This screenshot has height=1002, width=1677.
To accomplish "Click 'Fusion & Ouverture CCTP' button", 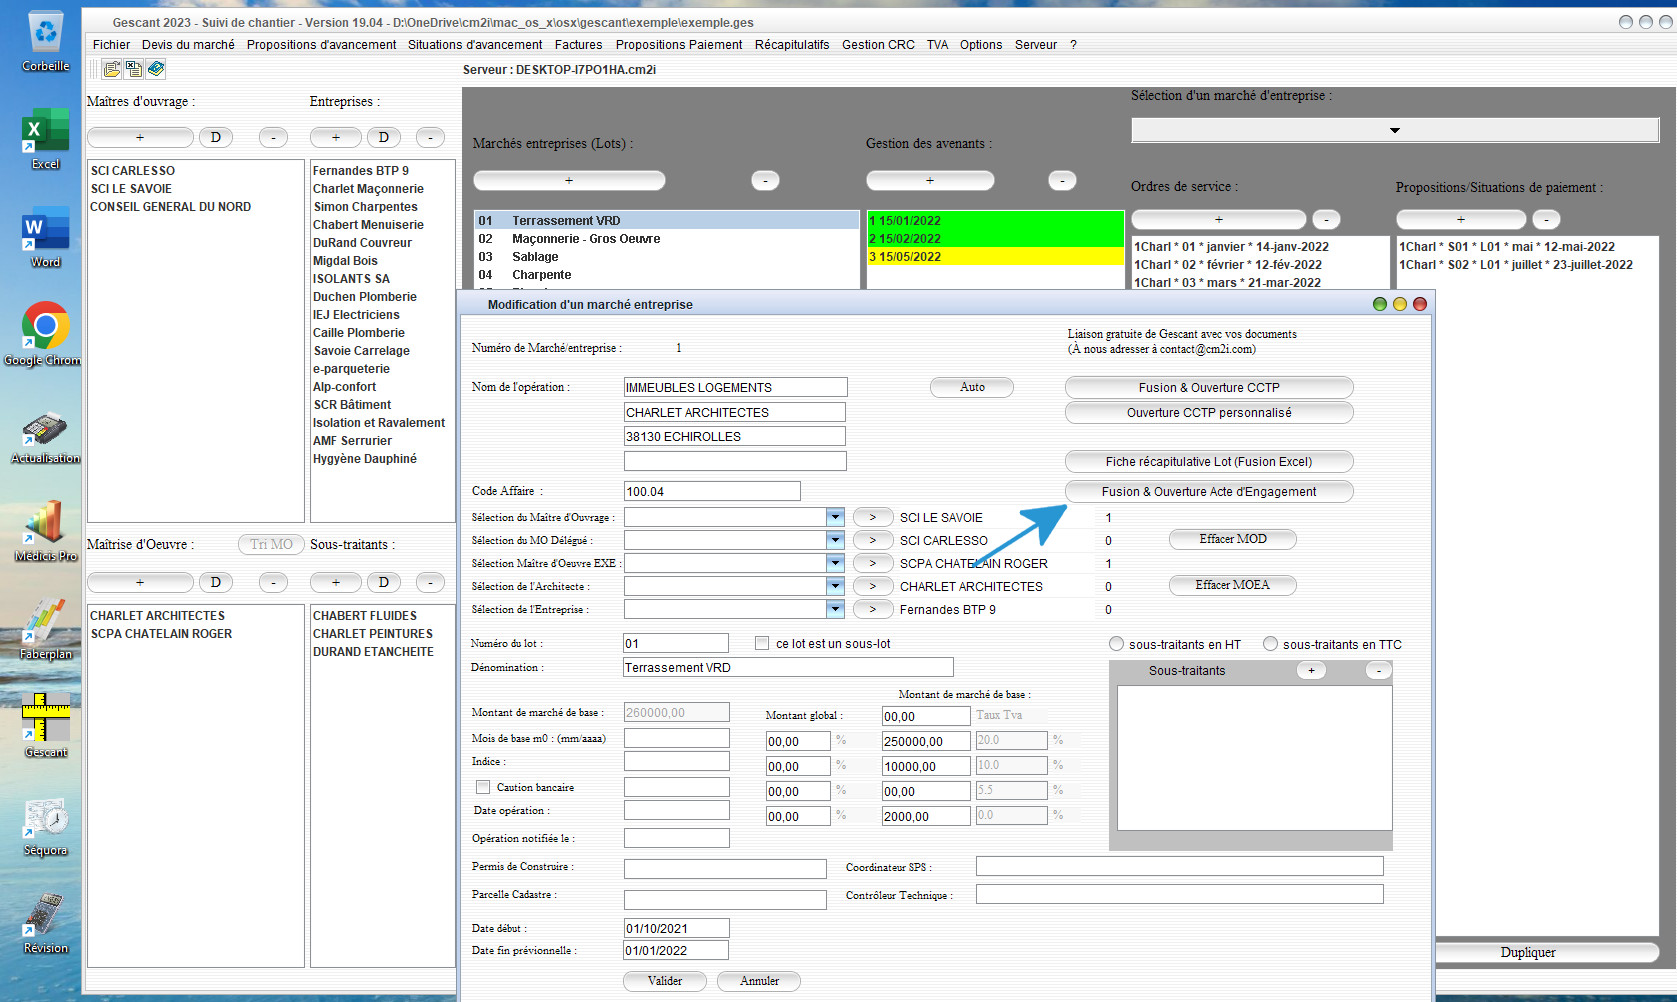I will [1209, 387].
